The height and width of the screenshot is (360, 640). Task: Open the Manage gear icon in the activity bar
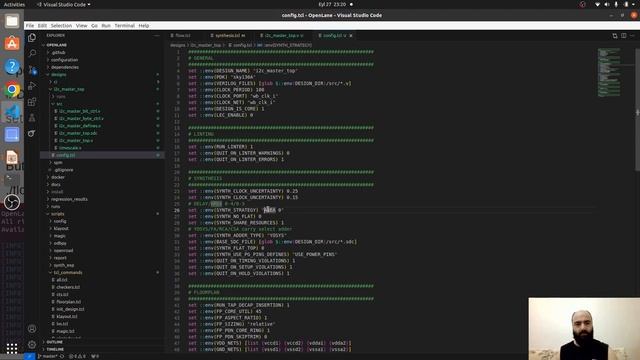32,344
